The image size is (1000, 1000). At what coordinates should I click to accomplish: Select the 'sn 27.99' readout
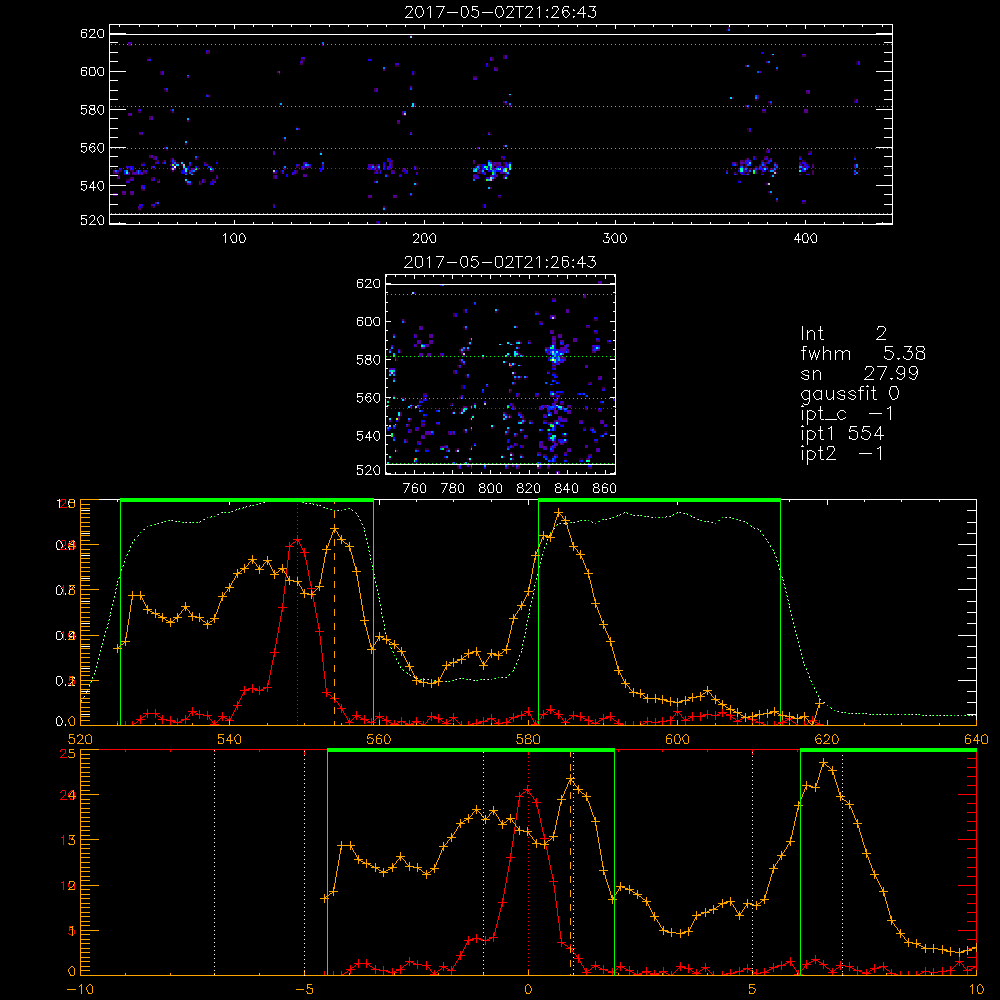click(x=859, y=374)
